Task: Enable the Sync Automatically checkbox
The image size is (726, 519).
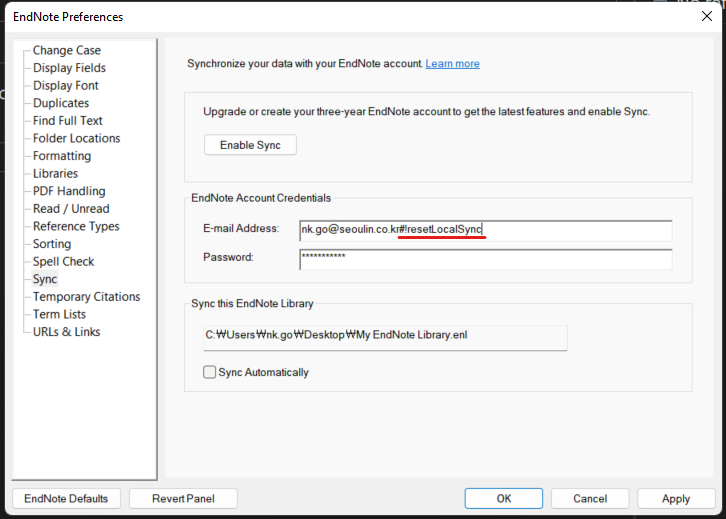Action: (x=209, y=372)
